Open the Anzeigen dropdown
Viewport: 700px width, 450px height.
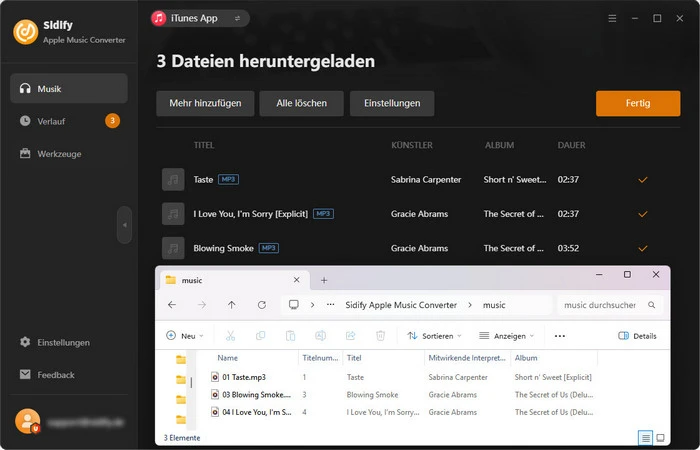[506, 336]
